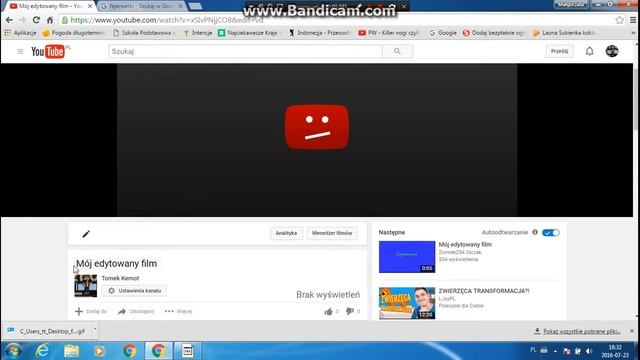Click the Udostępnij share button
The width and height of the screenshot is (640, 360).
pos(136,311)
